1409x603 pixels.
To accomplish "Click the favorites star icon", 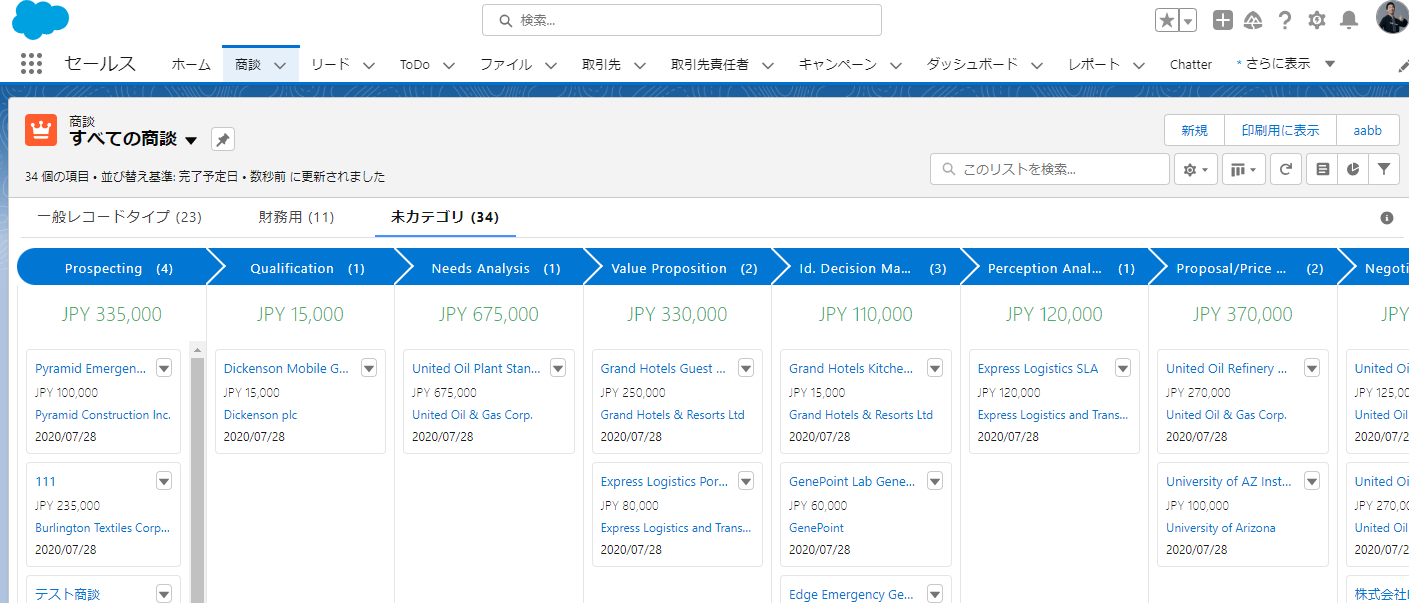I will (x=1167, y=20).
